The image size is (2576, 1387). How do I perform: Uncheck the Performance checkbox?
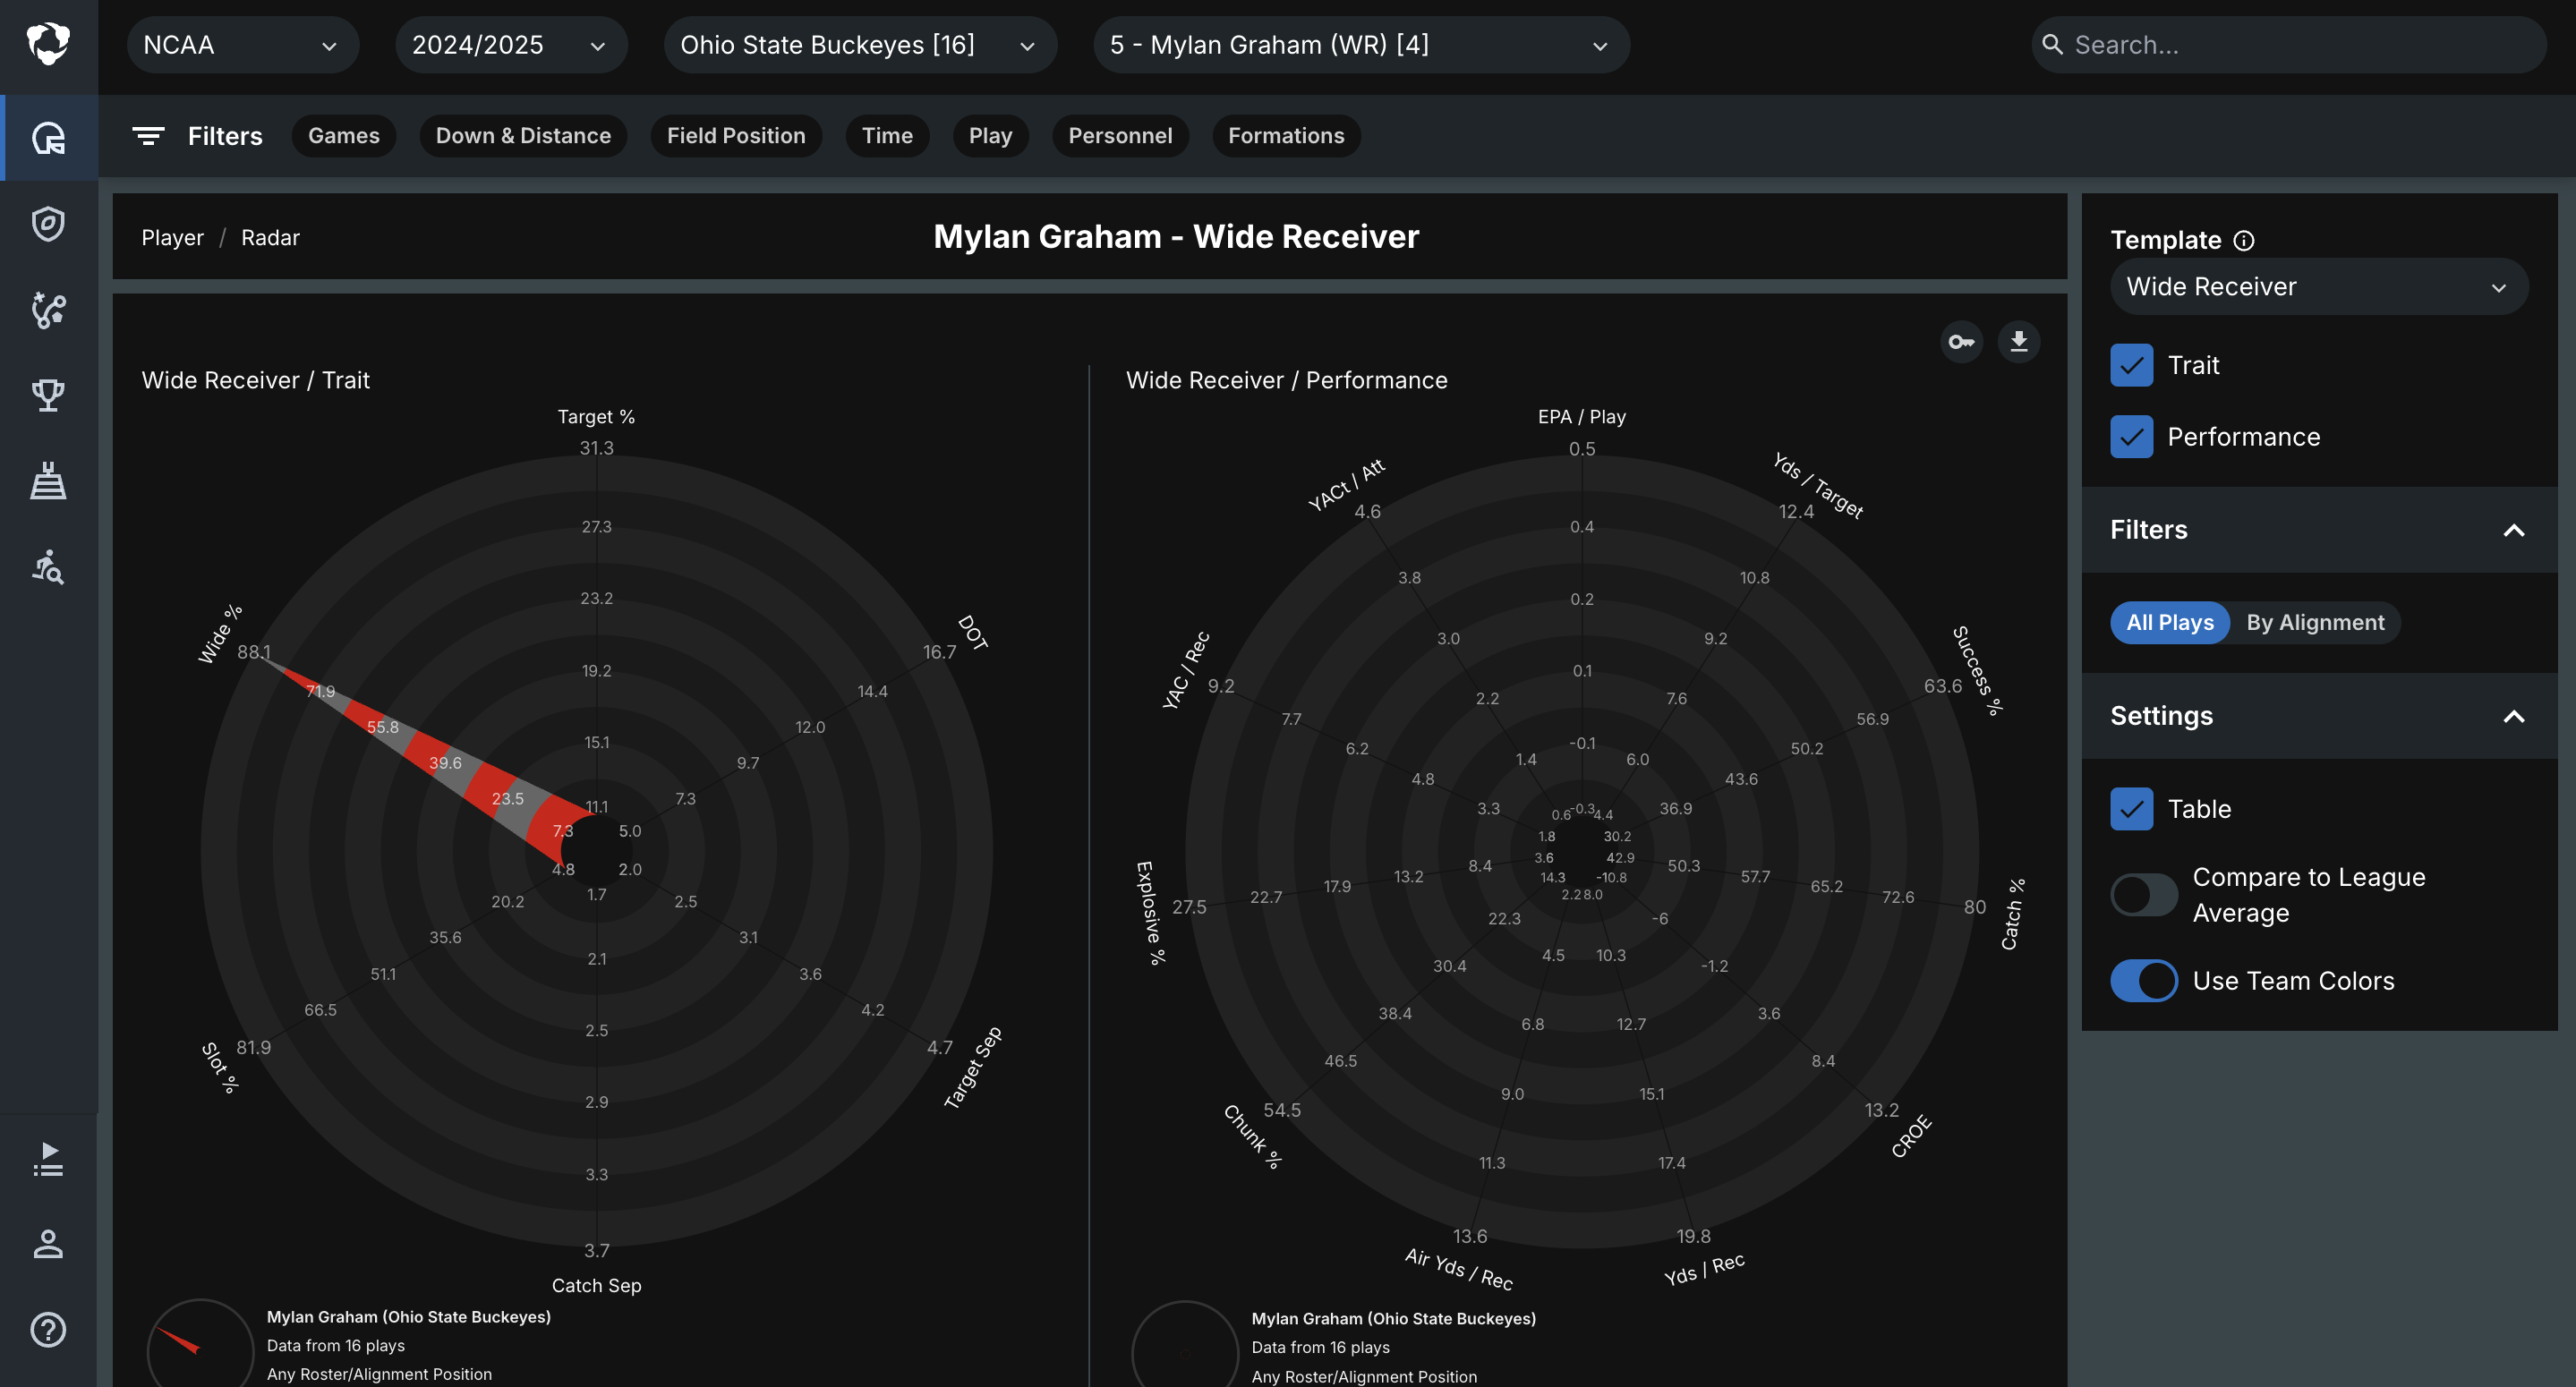[2131, 437]
